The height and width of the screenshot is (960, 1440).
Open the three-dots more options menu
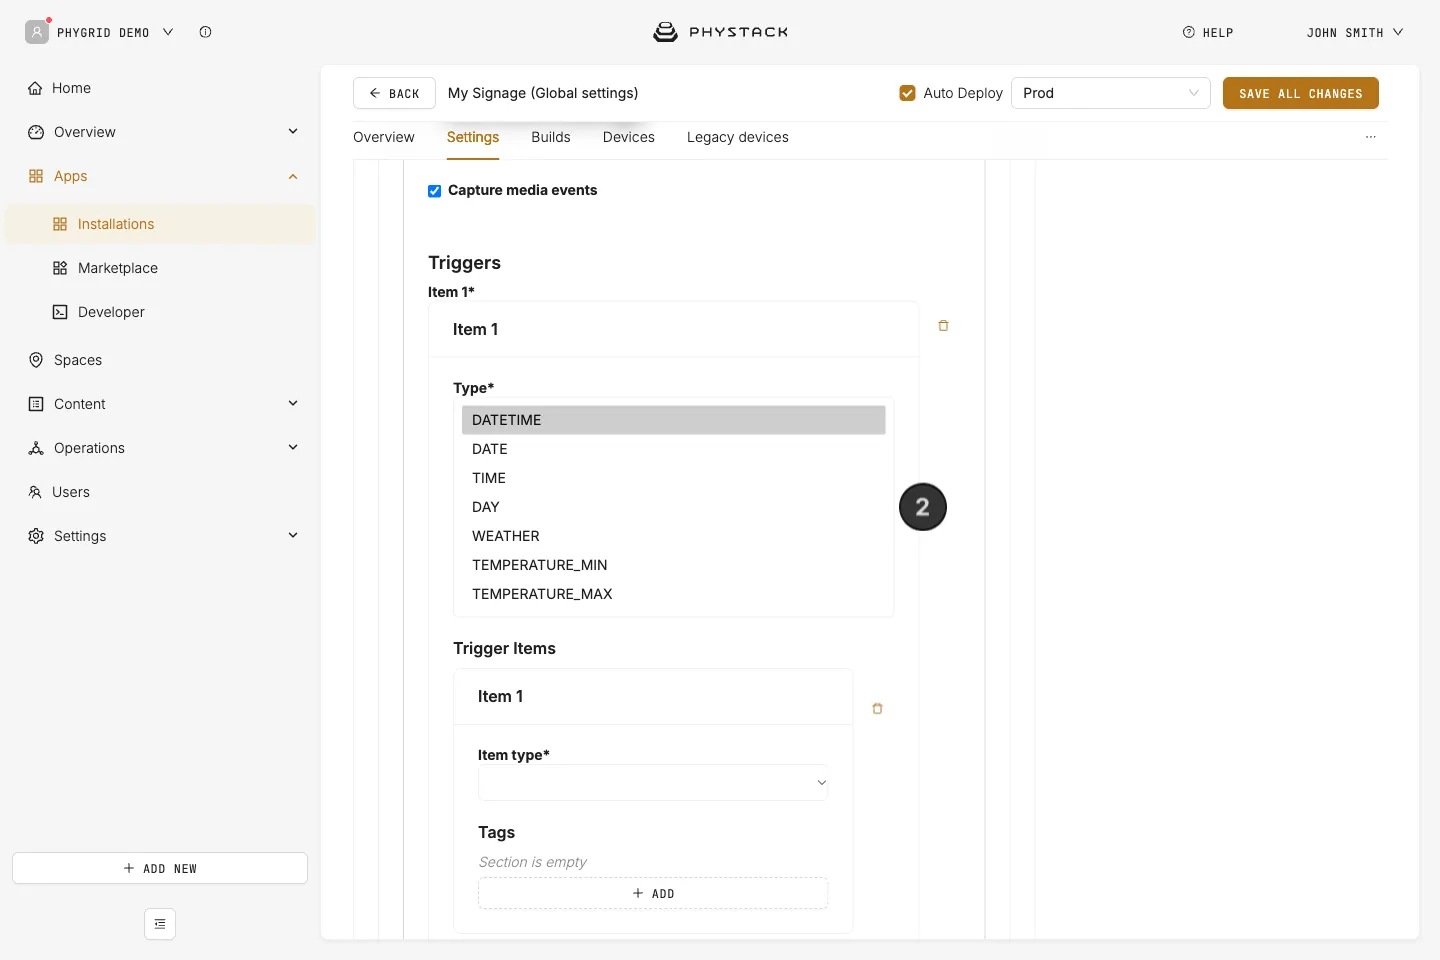[1371, 137]
